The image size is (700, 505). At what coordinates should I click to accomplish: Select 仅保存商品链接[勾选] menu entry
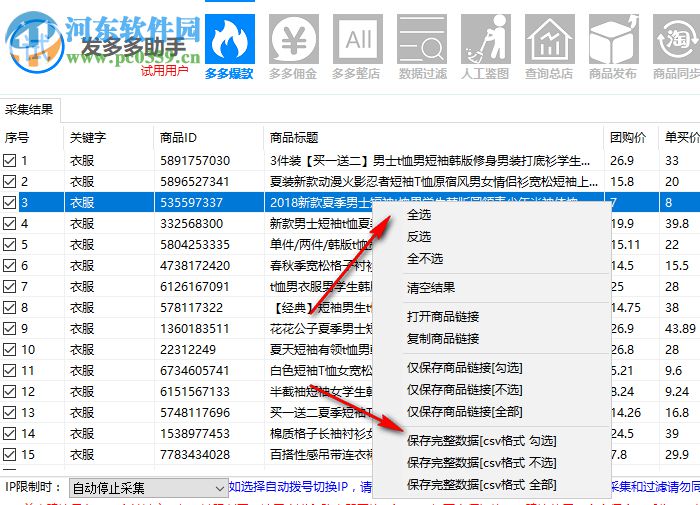(x=464, y=367)
